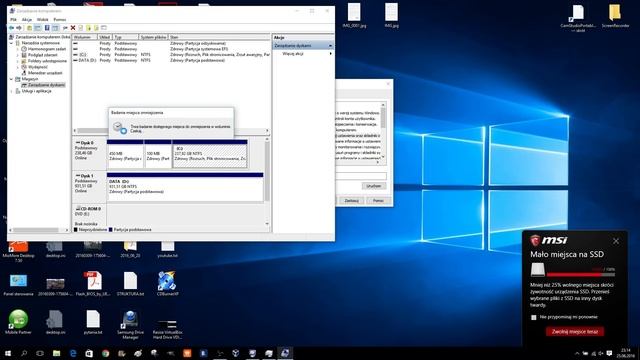640x360 pixels.
Task: Click the Pomoc button in background dialog
Action: [378, 201]
